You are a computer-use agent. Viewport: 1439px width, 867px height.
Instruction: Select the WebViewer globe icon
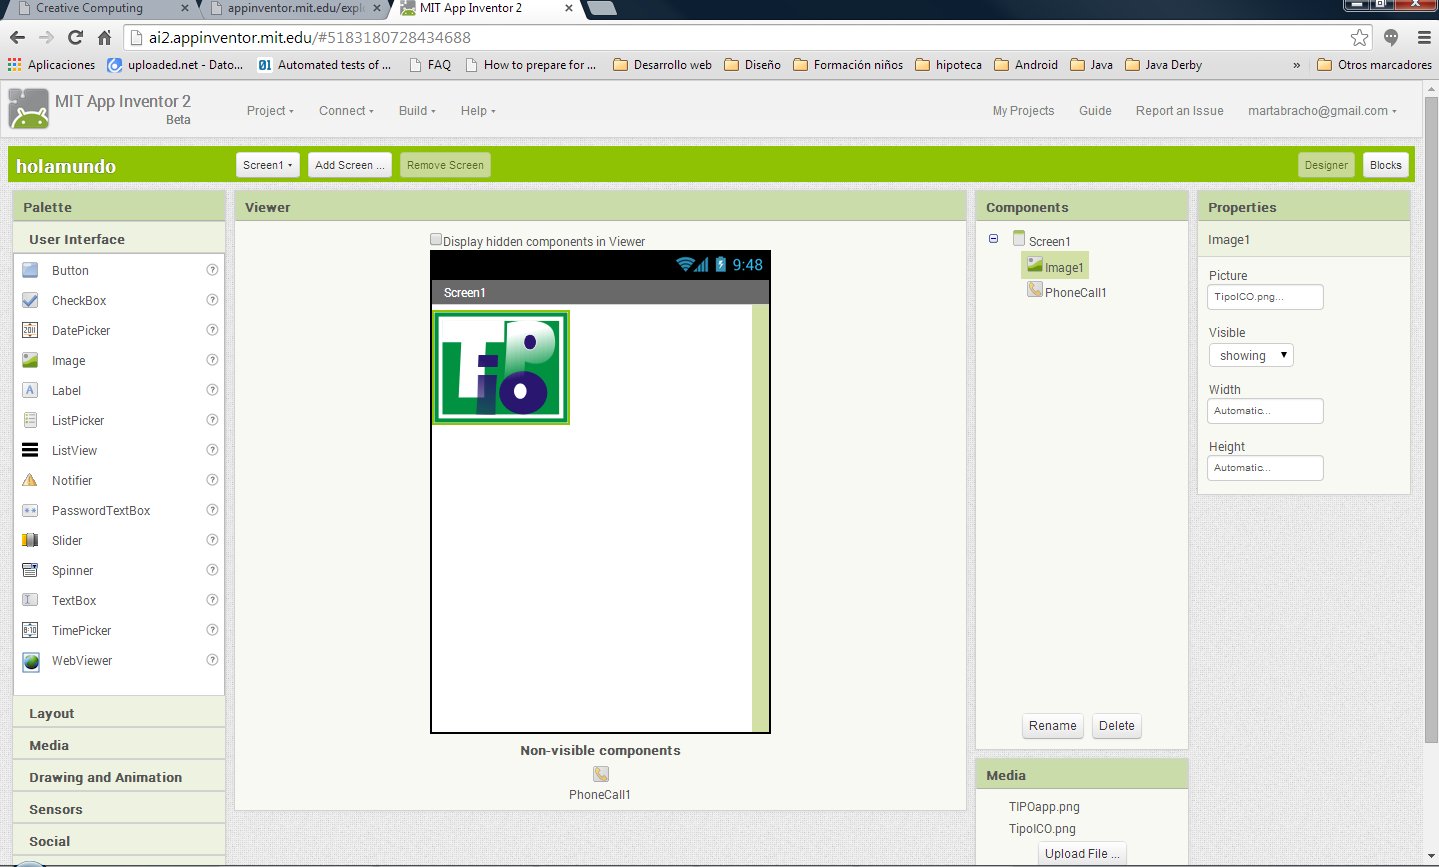click(x=31, y=661)
